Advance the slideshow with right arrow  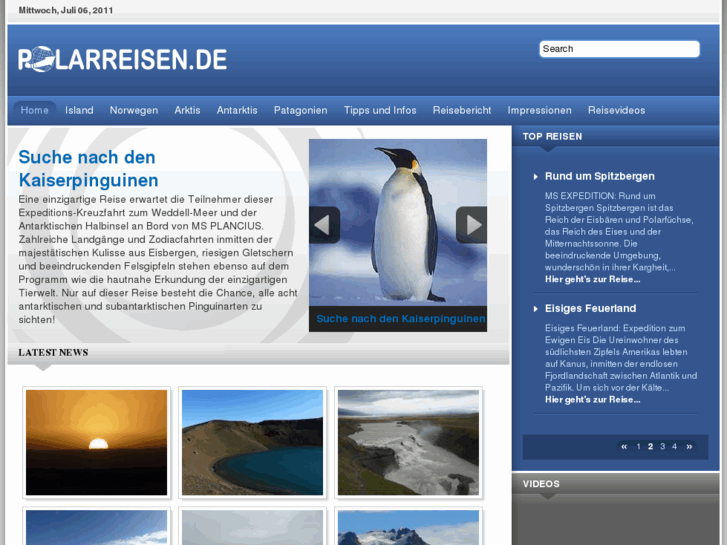(x=472, y=225)
